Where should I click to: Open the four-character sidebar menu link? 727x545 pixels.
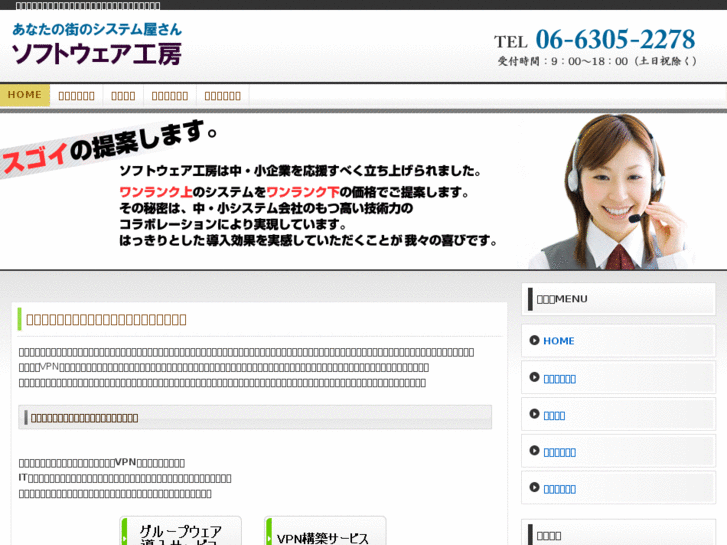(x=554, y=416)
